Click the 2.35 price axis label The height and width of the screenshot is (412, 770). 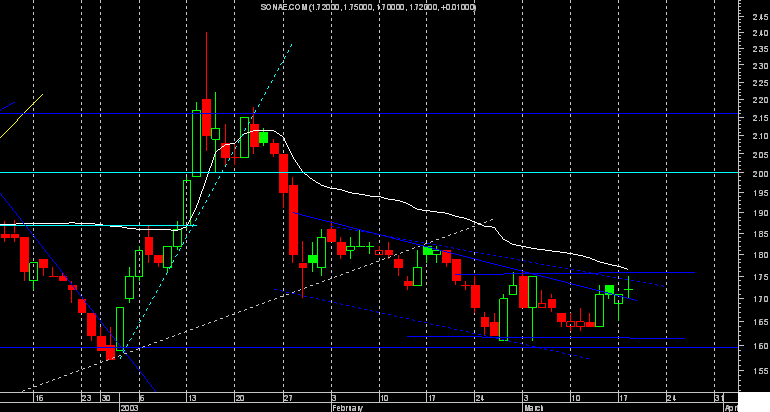[760, 49]
